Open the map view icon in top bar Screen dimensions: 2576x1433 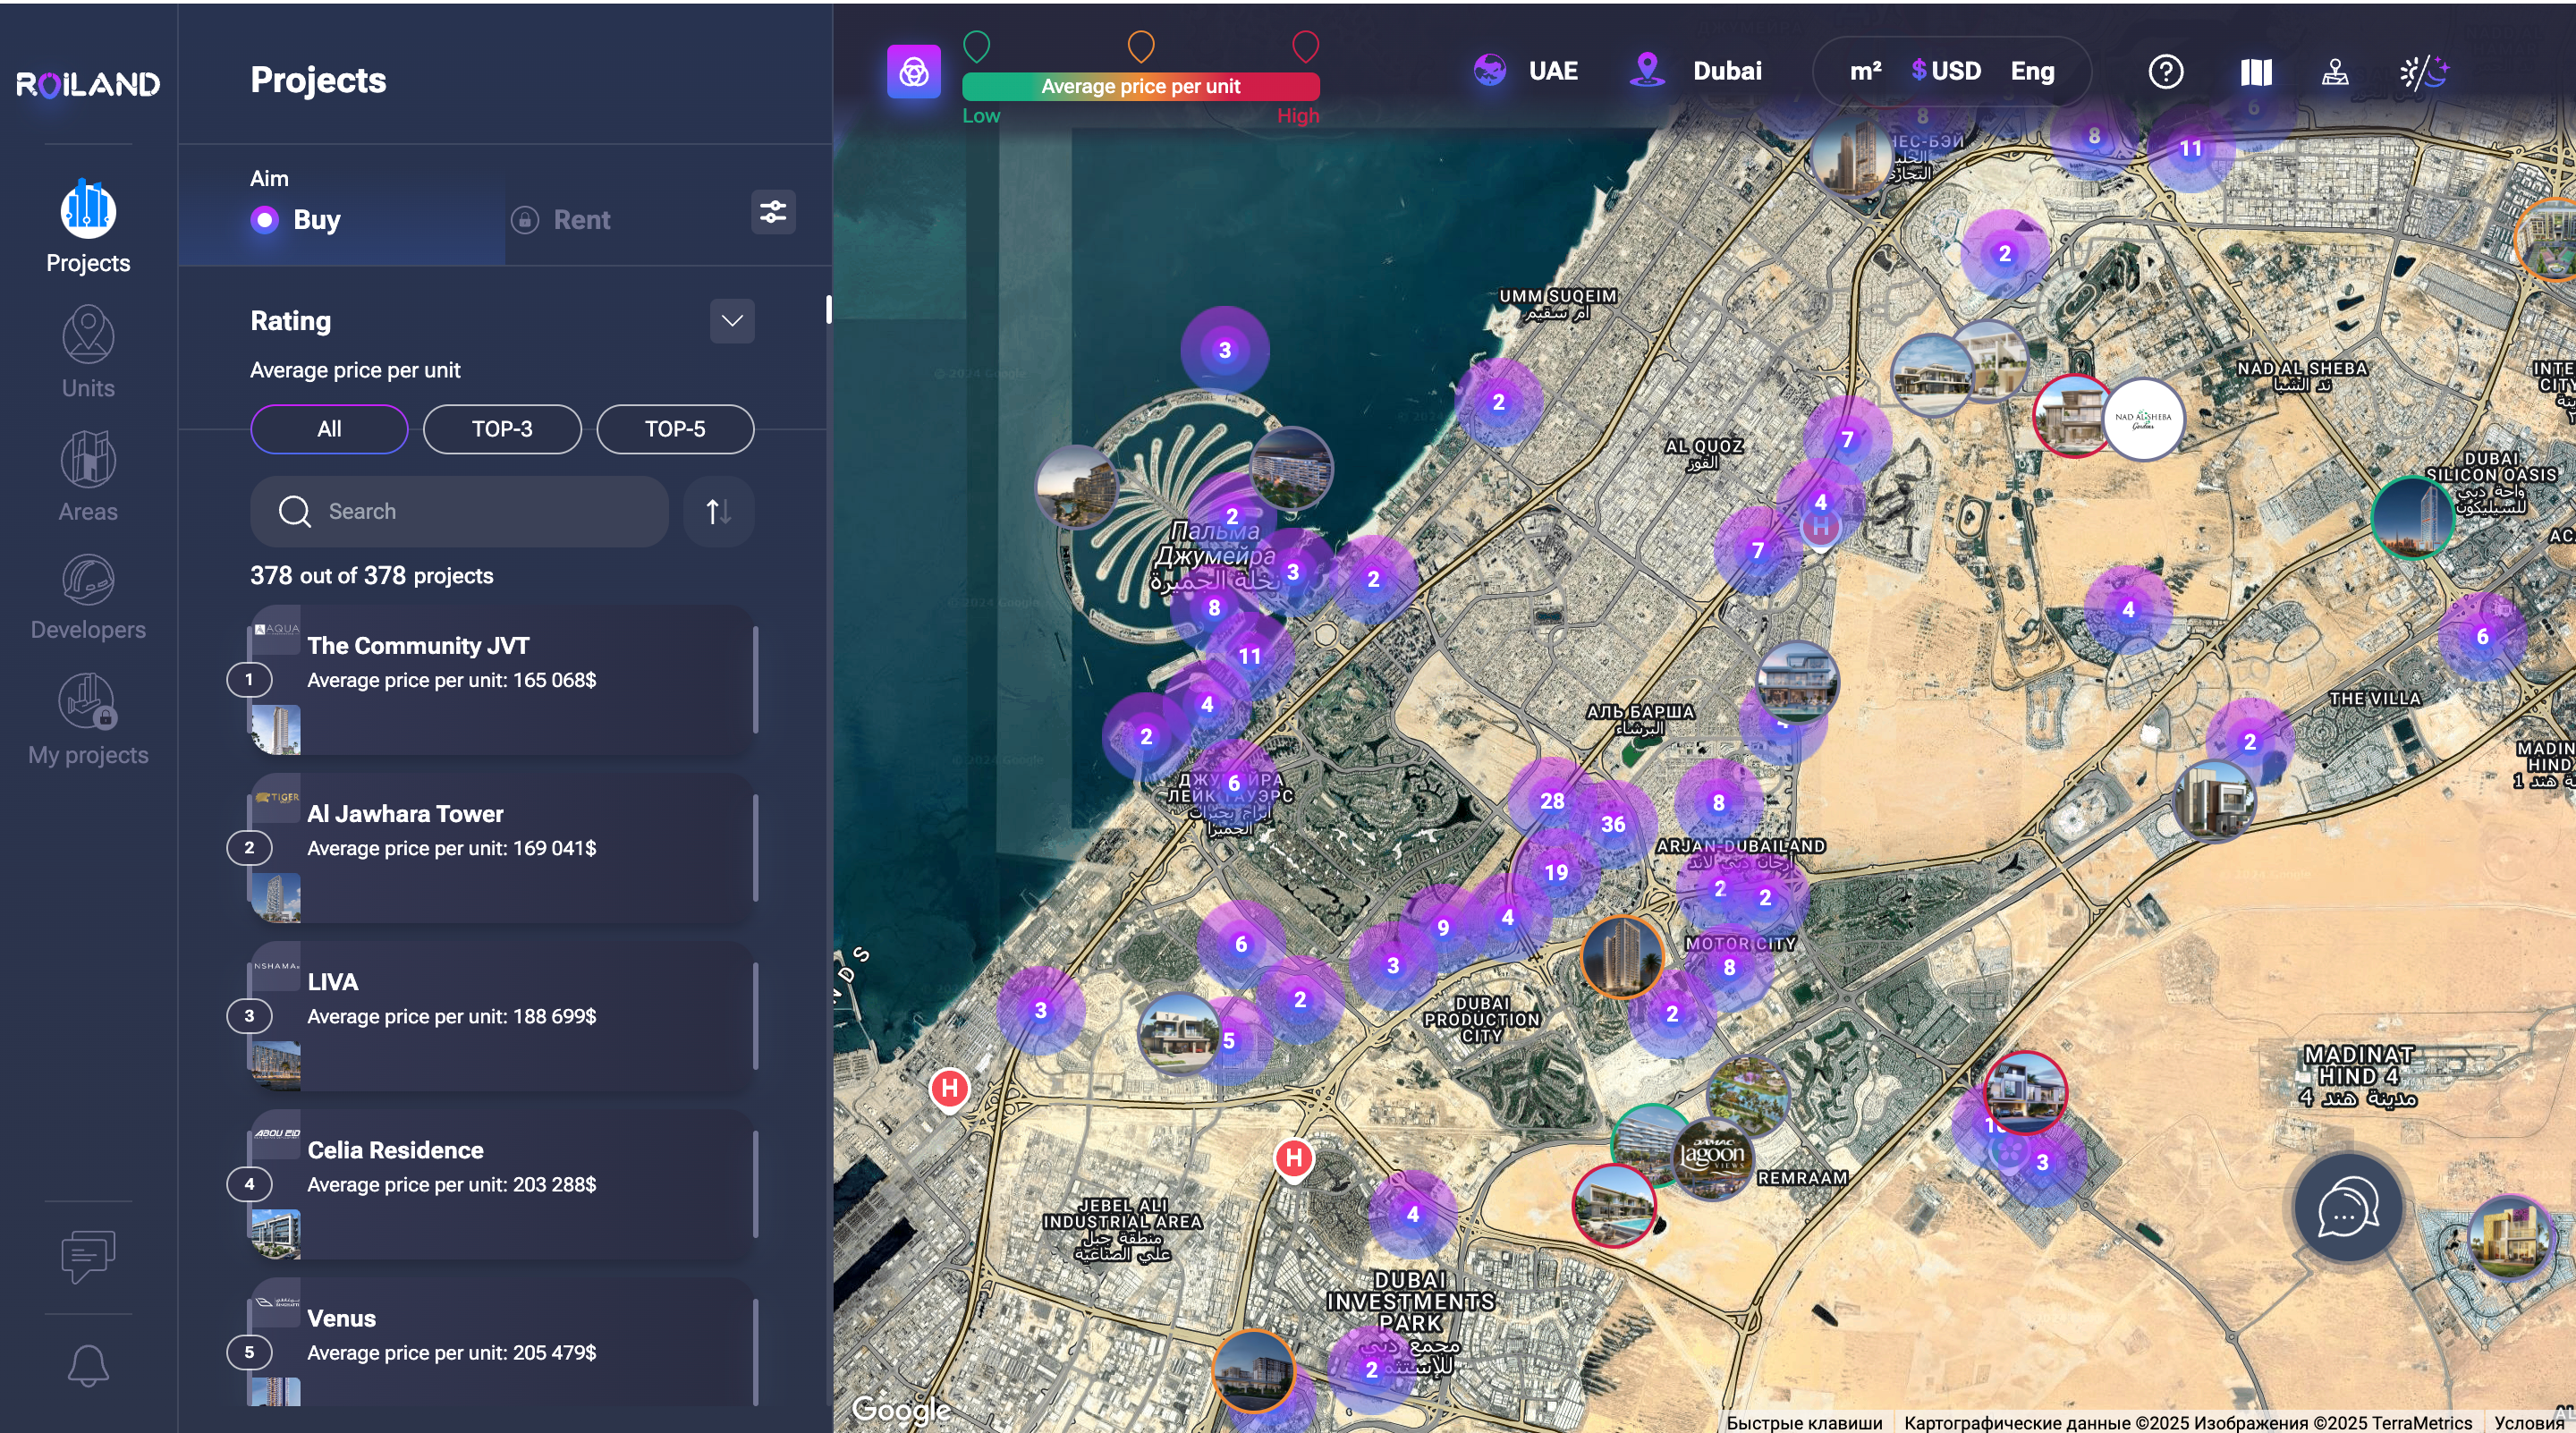click(x=2256, y=72)
